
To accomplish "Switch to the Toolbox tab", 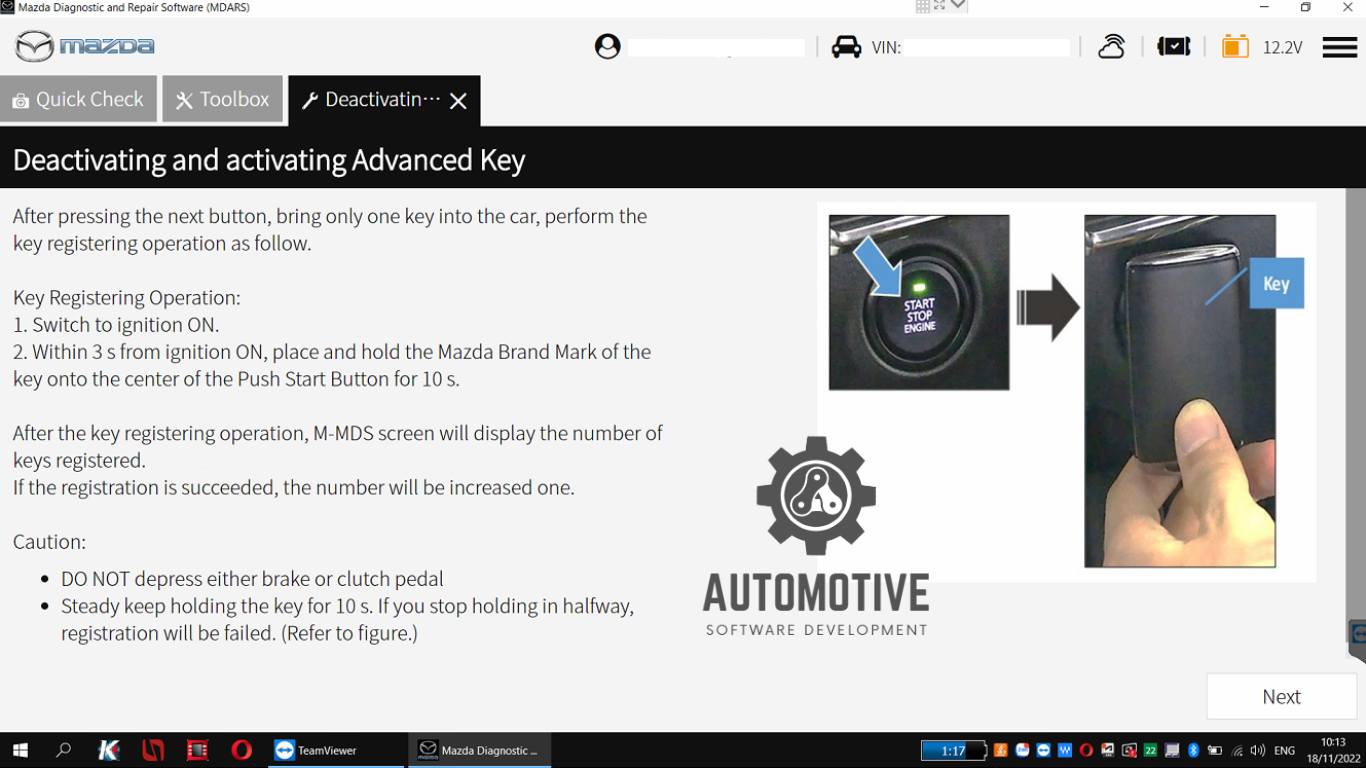I will point(222,99).
